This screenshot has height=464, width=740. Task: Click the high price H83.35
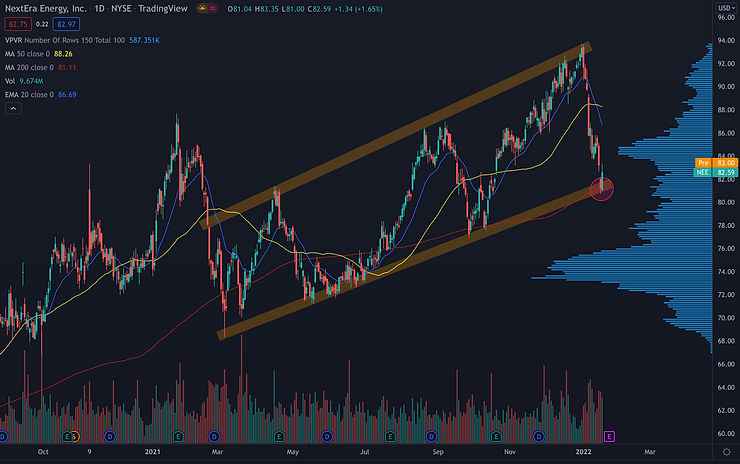[x=267, y=9]
